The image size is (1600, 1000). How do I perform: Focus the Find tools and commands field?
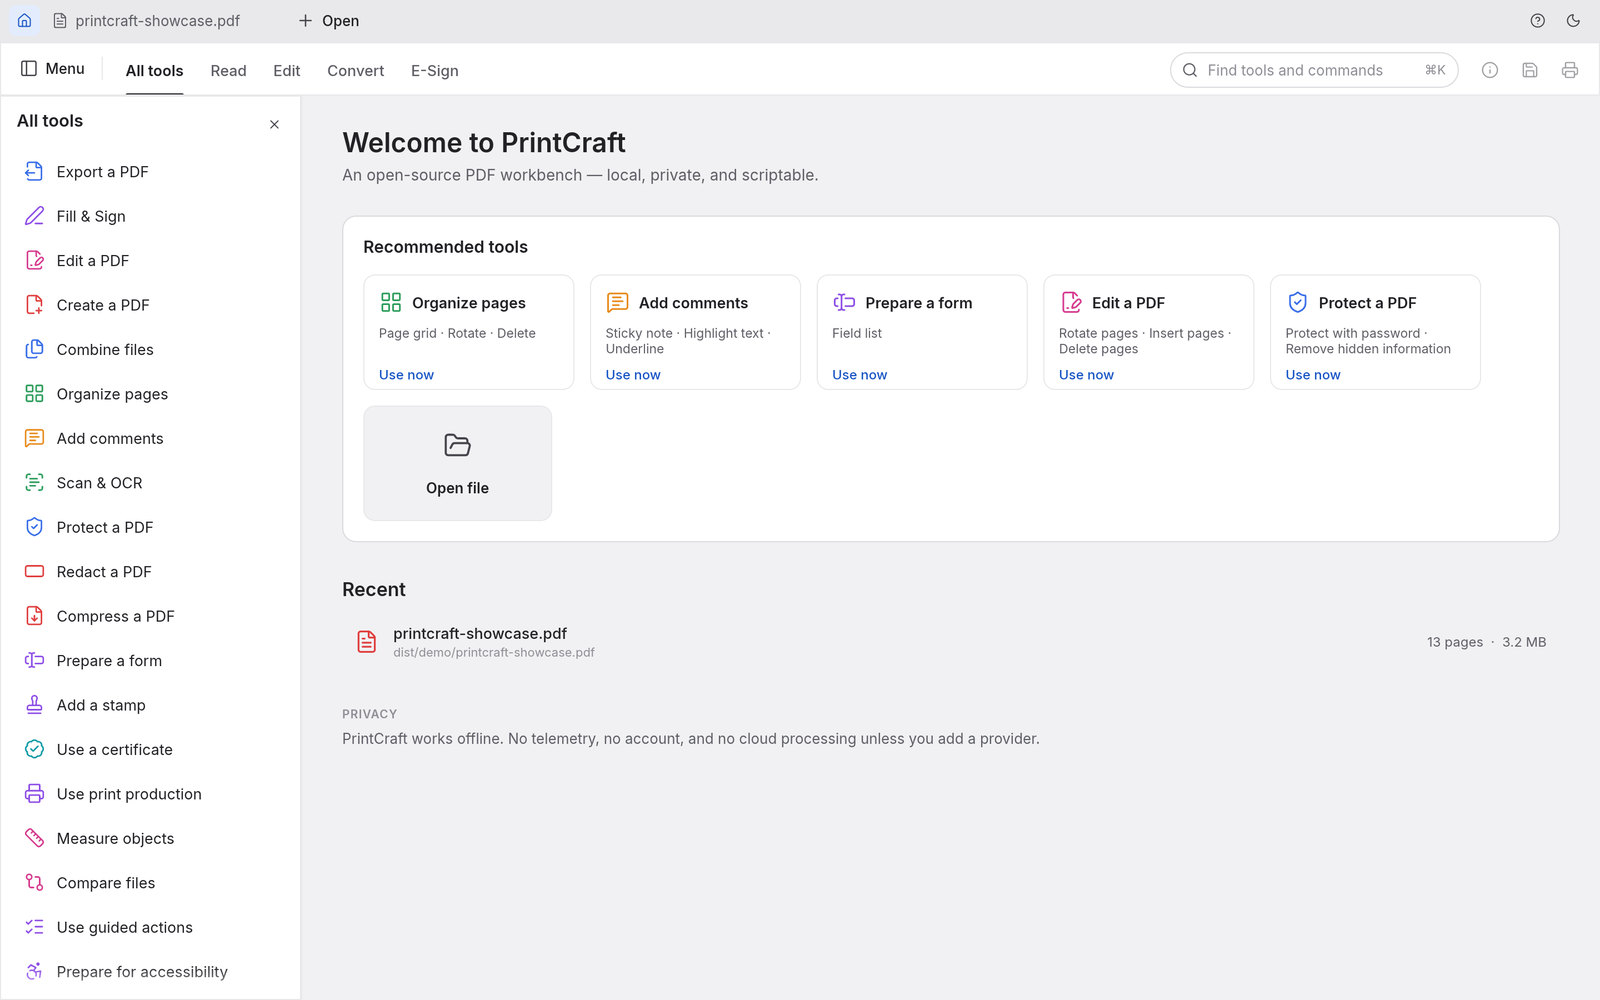(1314, 70)
